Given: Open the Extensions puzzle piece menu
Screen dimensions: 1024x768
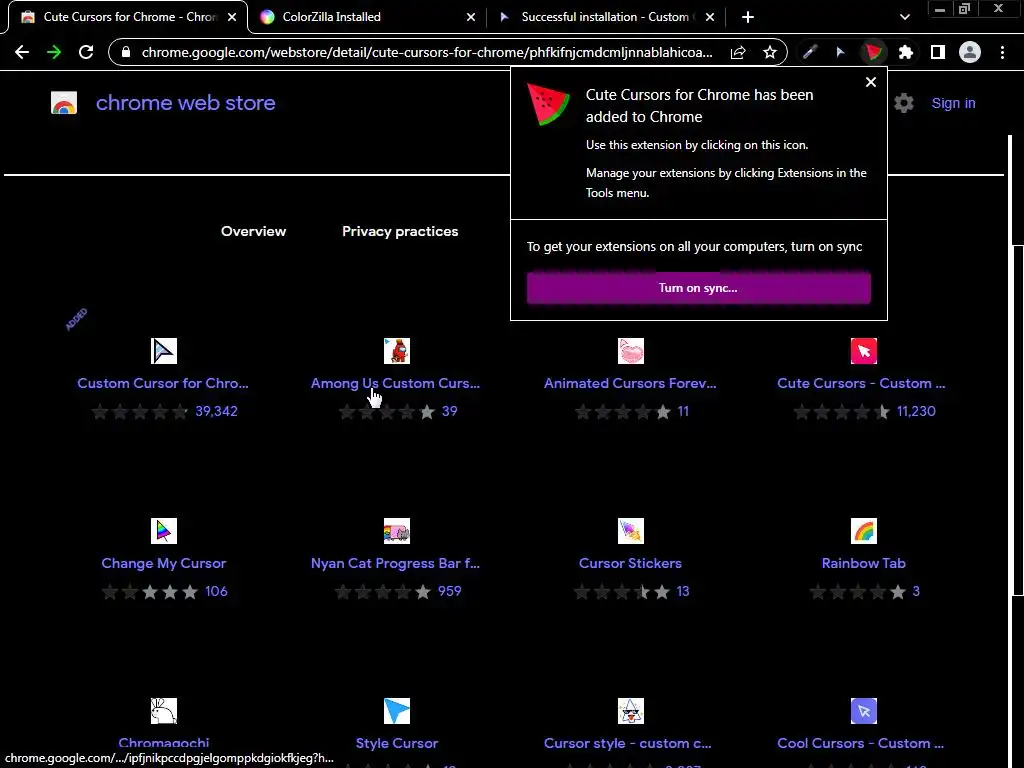Looking at the screenshot, I should 906,52.
